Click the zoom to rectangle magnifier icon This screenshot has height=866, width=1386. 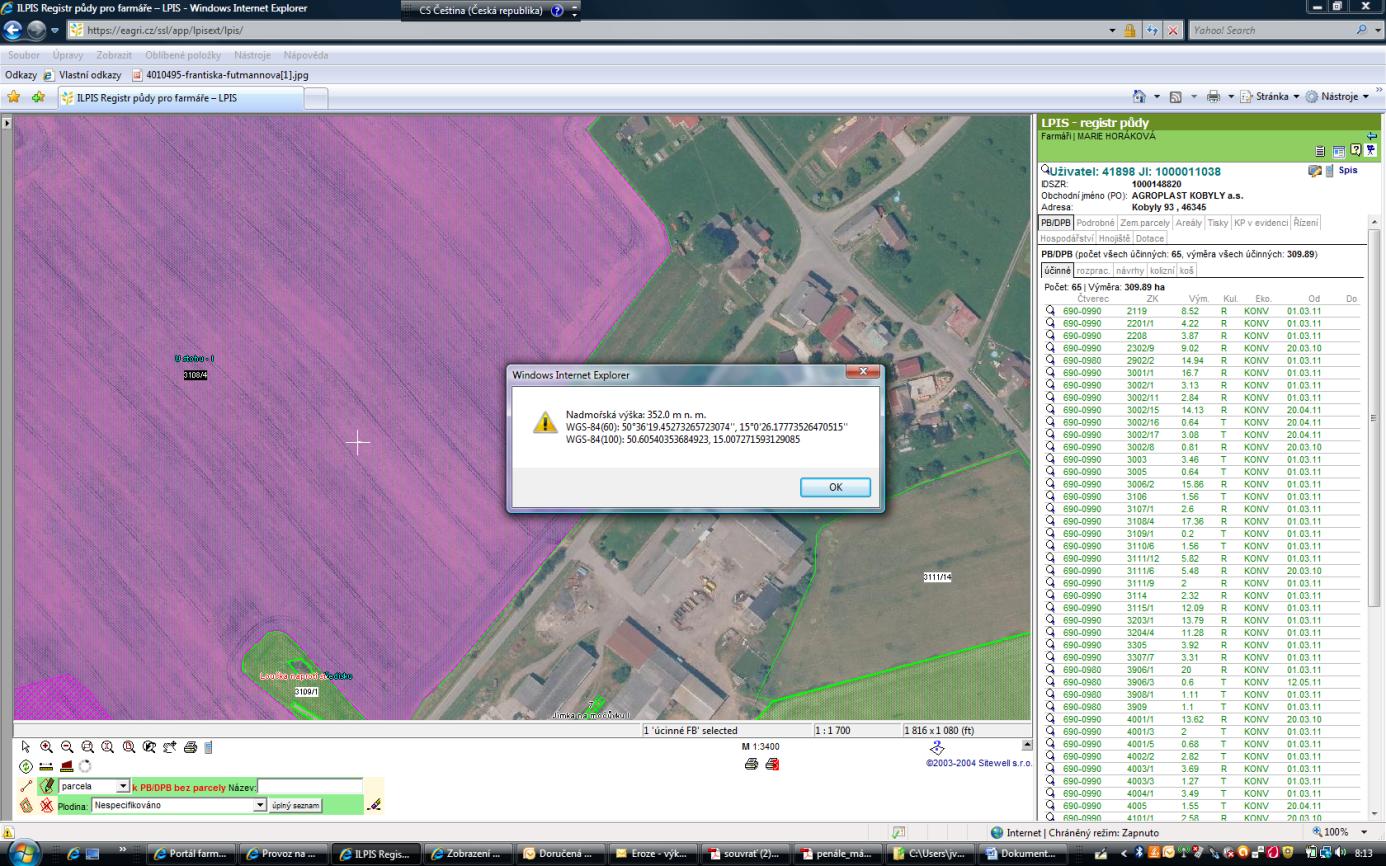point(87,747)
